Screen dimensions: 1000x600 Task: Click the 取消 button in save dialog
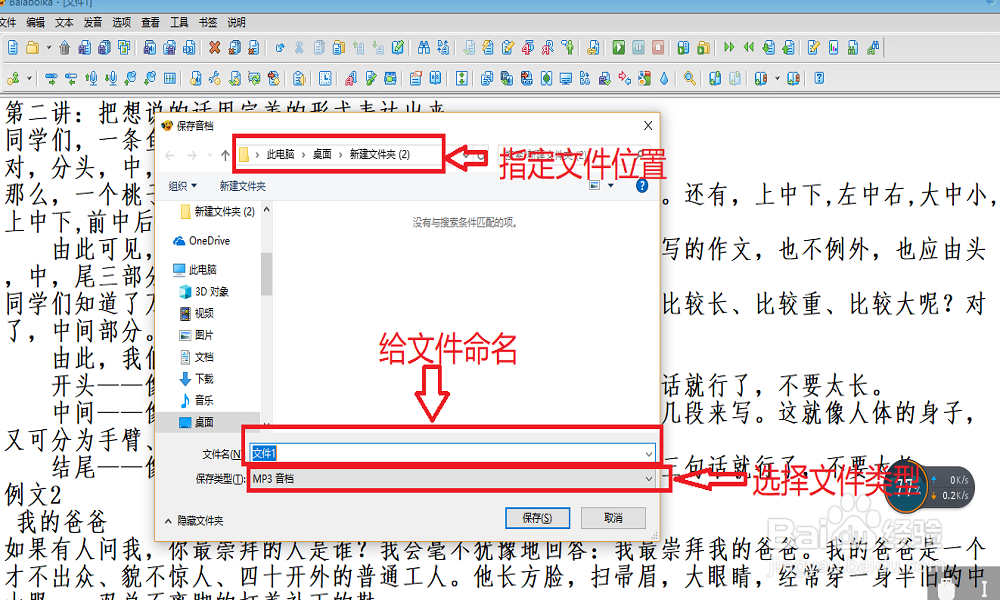(613, 518)
